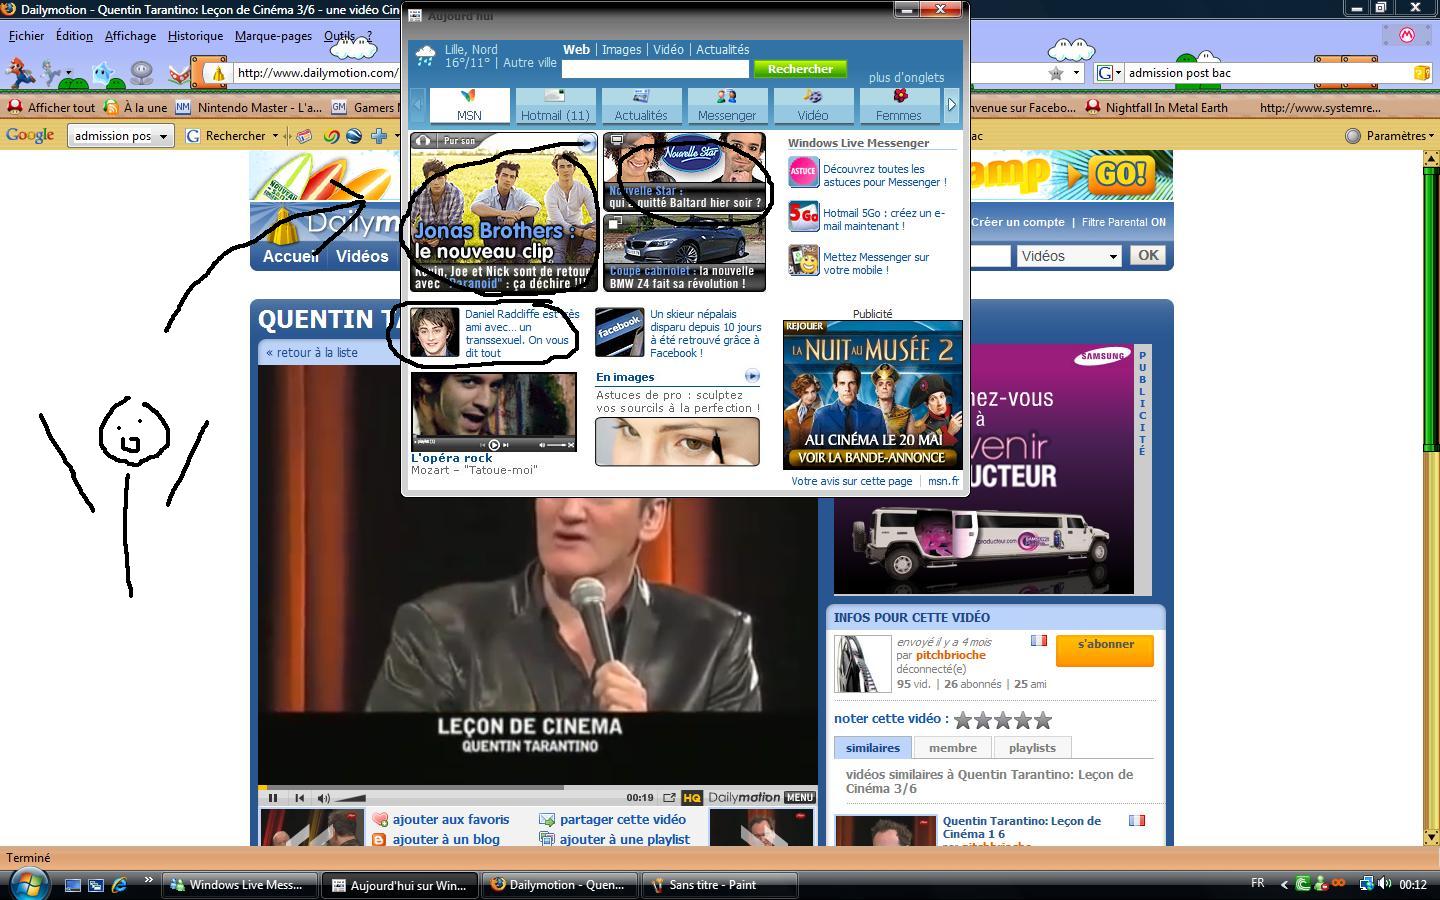This screenshot has height=900, width=1440.
Task: Switch to the 'playlists' tab
Action: pos(1032,747)
